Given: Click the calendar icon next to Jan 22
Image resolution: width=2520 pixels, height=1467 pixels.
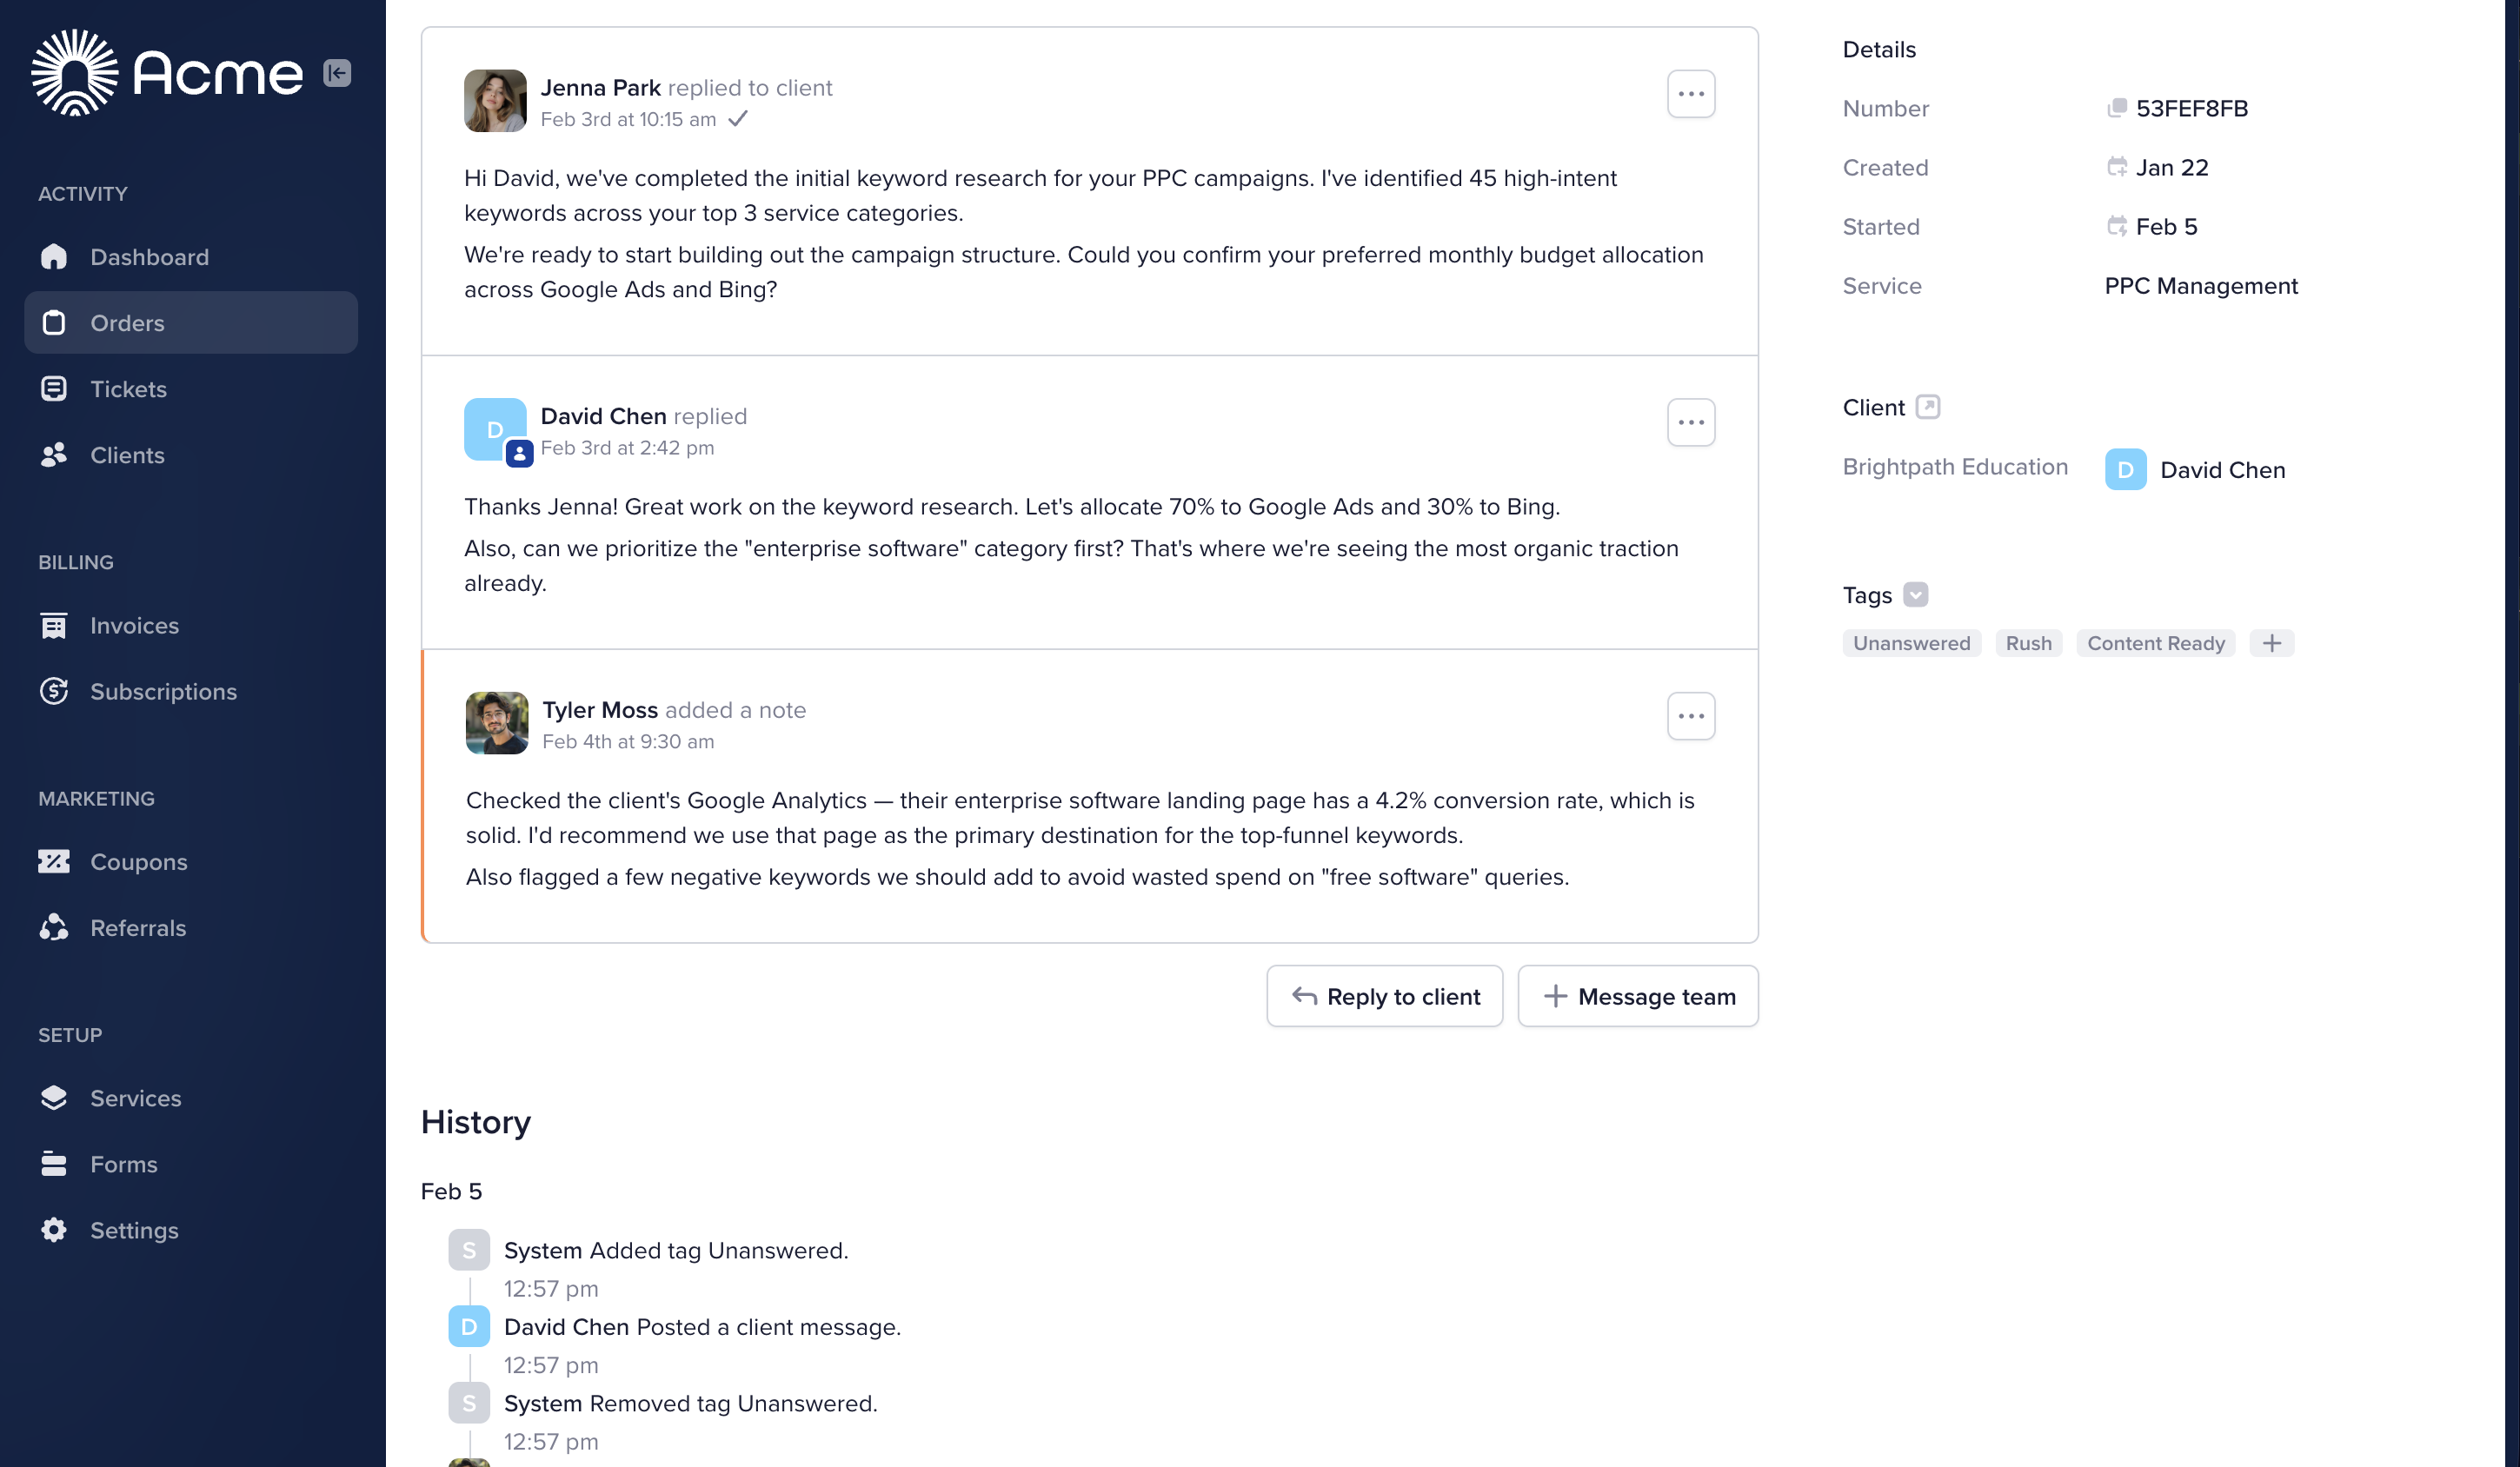Looking at the screenshot, I should click(x=2116, y=167).
